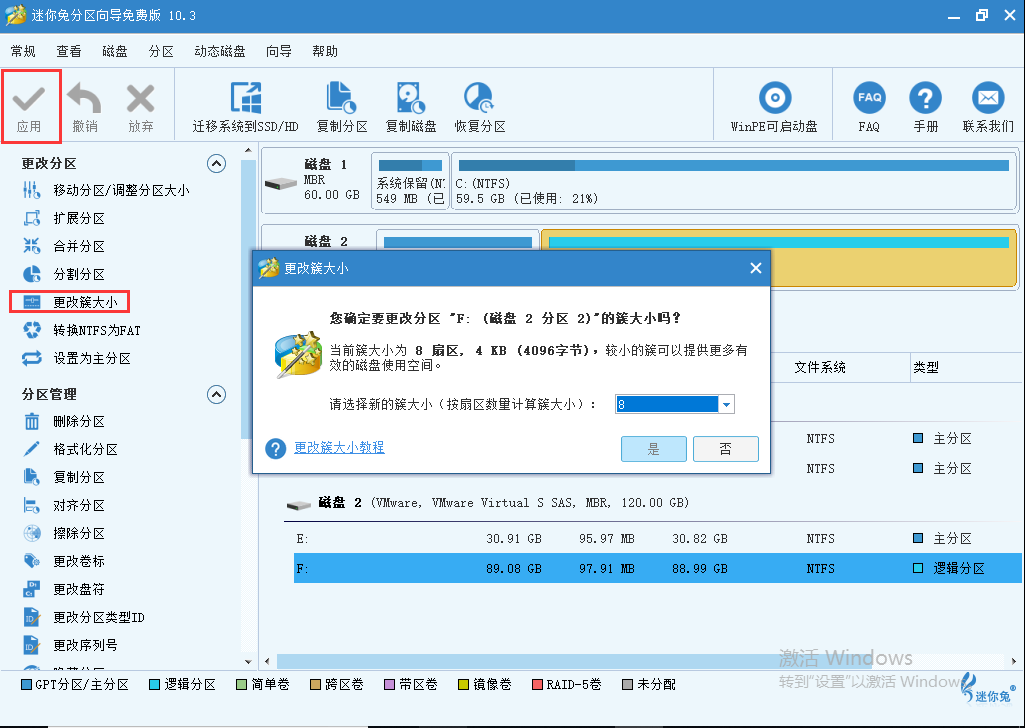Click the 磁盘 2 VMware Virtual S header row
This screenshot has height=728, width=1025.
[x=487, y=503]
